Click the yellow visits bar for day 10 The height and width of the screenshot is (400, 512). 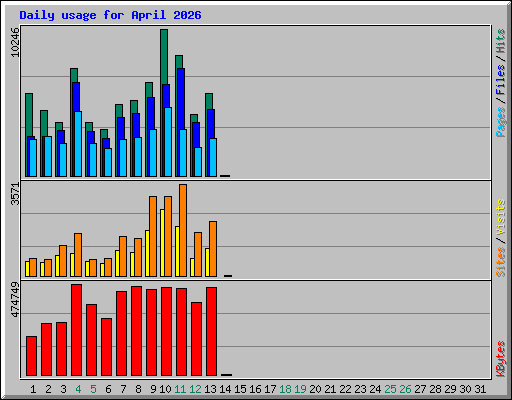[162, 243]
